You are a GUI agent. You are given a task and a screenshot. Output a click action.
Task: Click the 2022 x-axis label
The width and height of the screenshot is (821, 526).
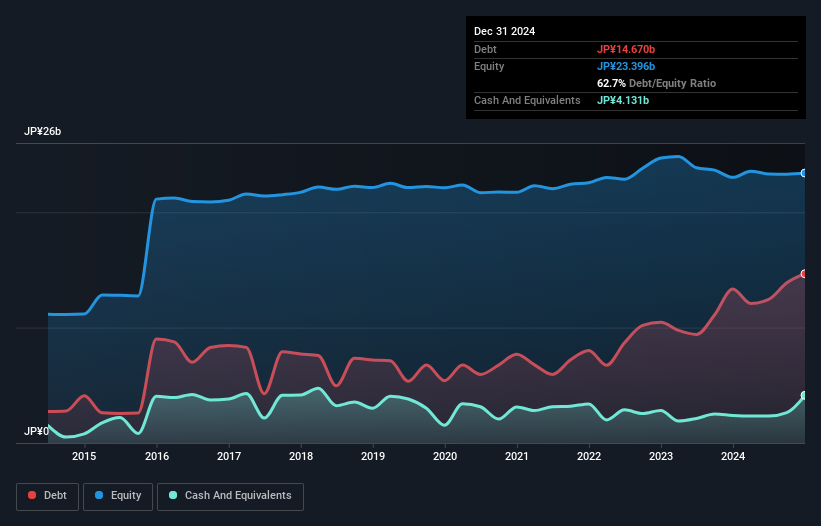(589, 456)
